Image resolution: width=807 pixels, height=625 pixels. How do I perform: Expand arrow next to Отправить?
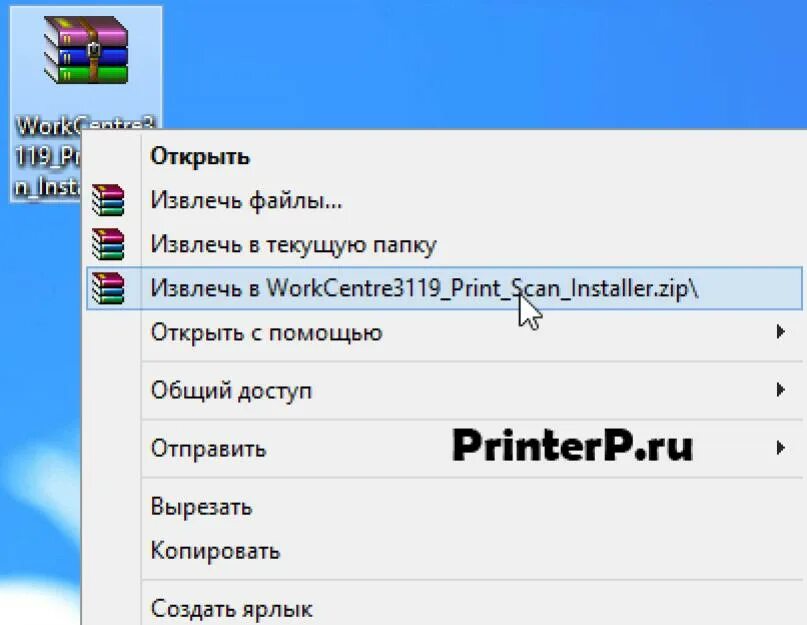[x=781, y=448]
